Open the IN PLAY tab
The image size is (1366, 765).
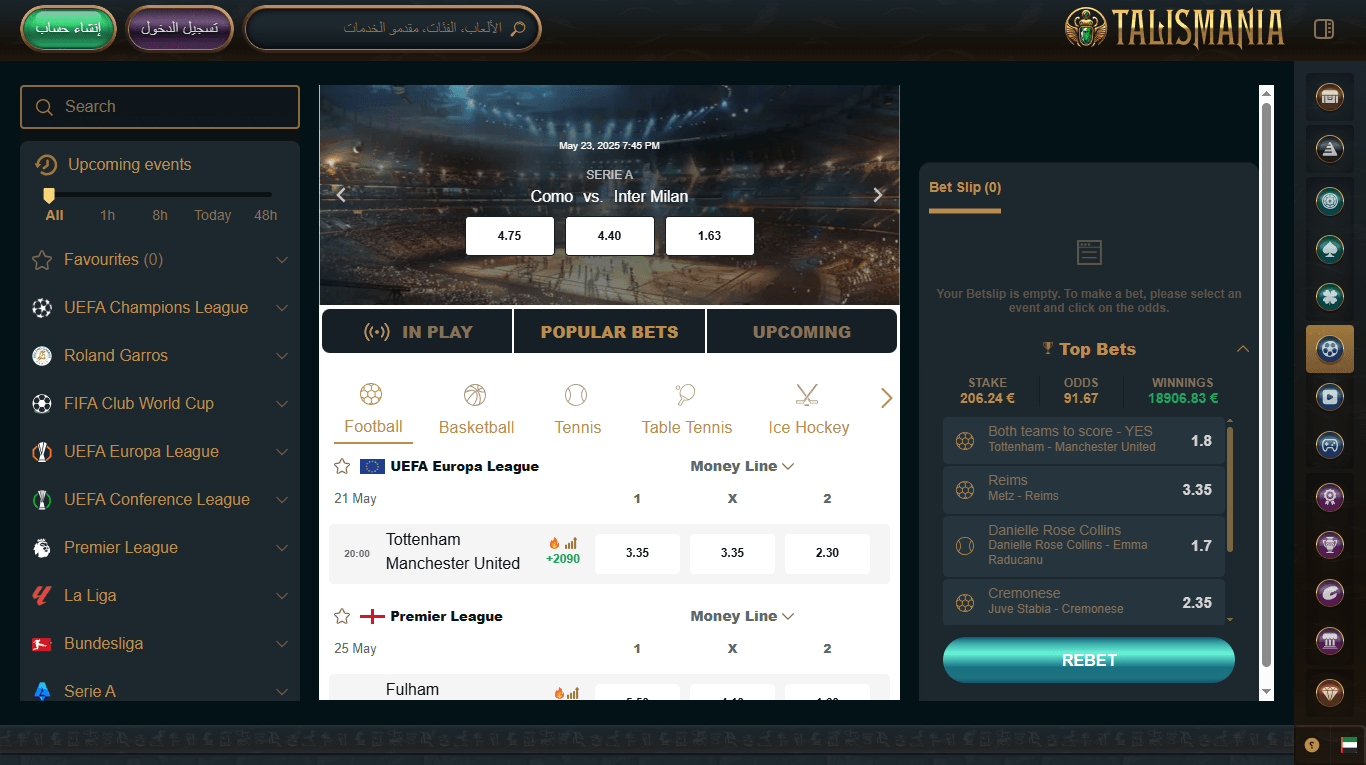[x=417, y=332]
